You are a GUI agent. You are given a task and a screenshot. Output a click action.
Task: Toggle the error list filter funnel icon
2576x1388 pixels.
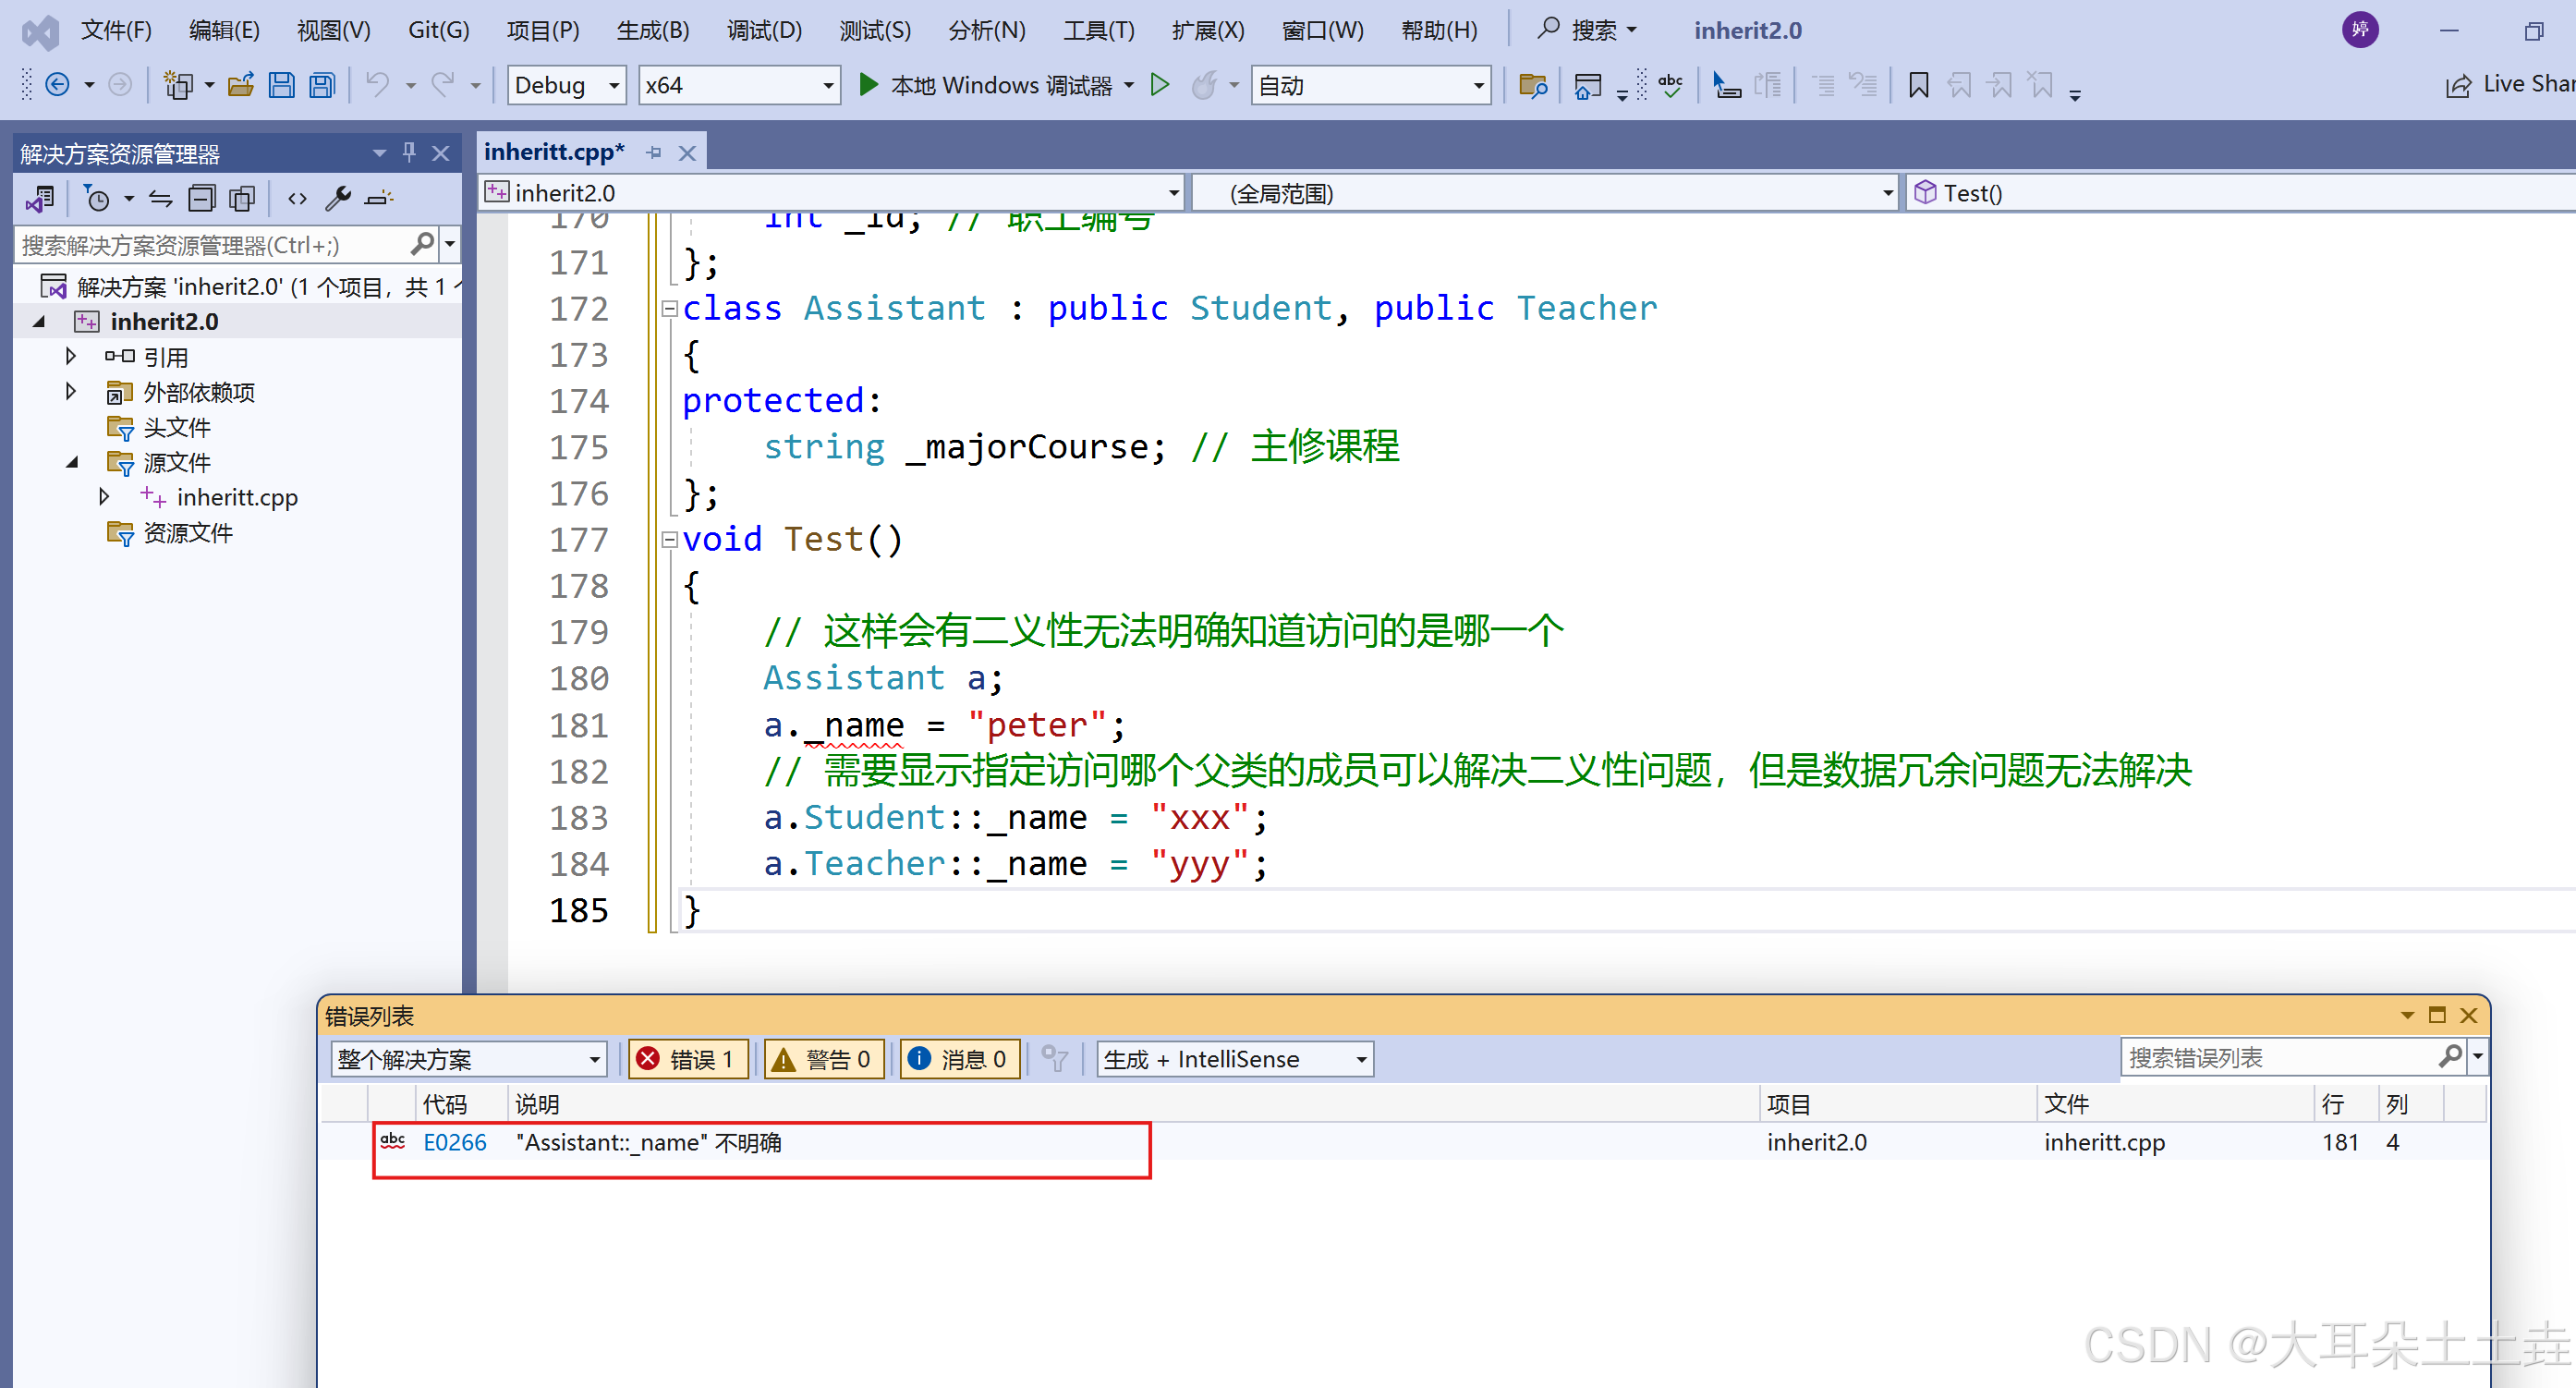tap(1055, 1059)
